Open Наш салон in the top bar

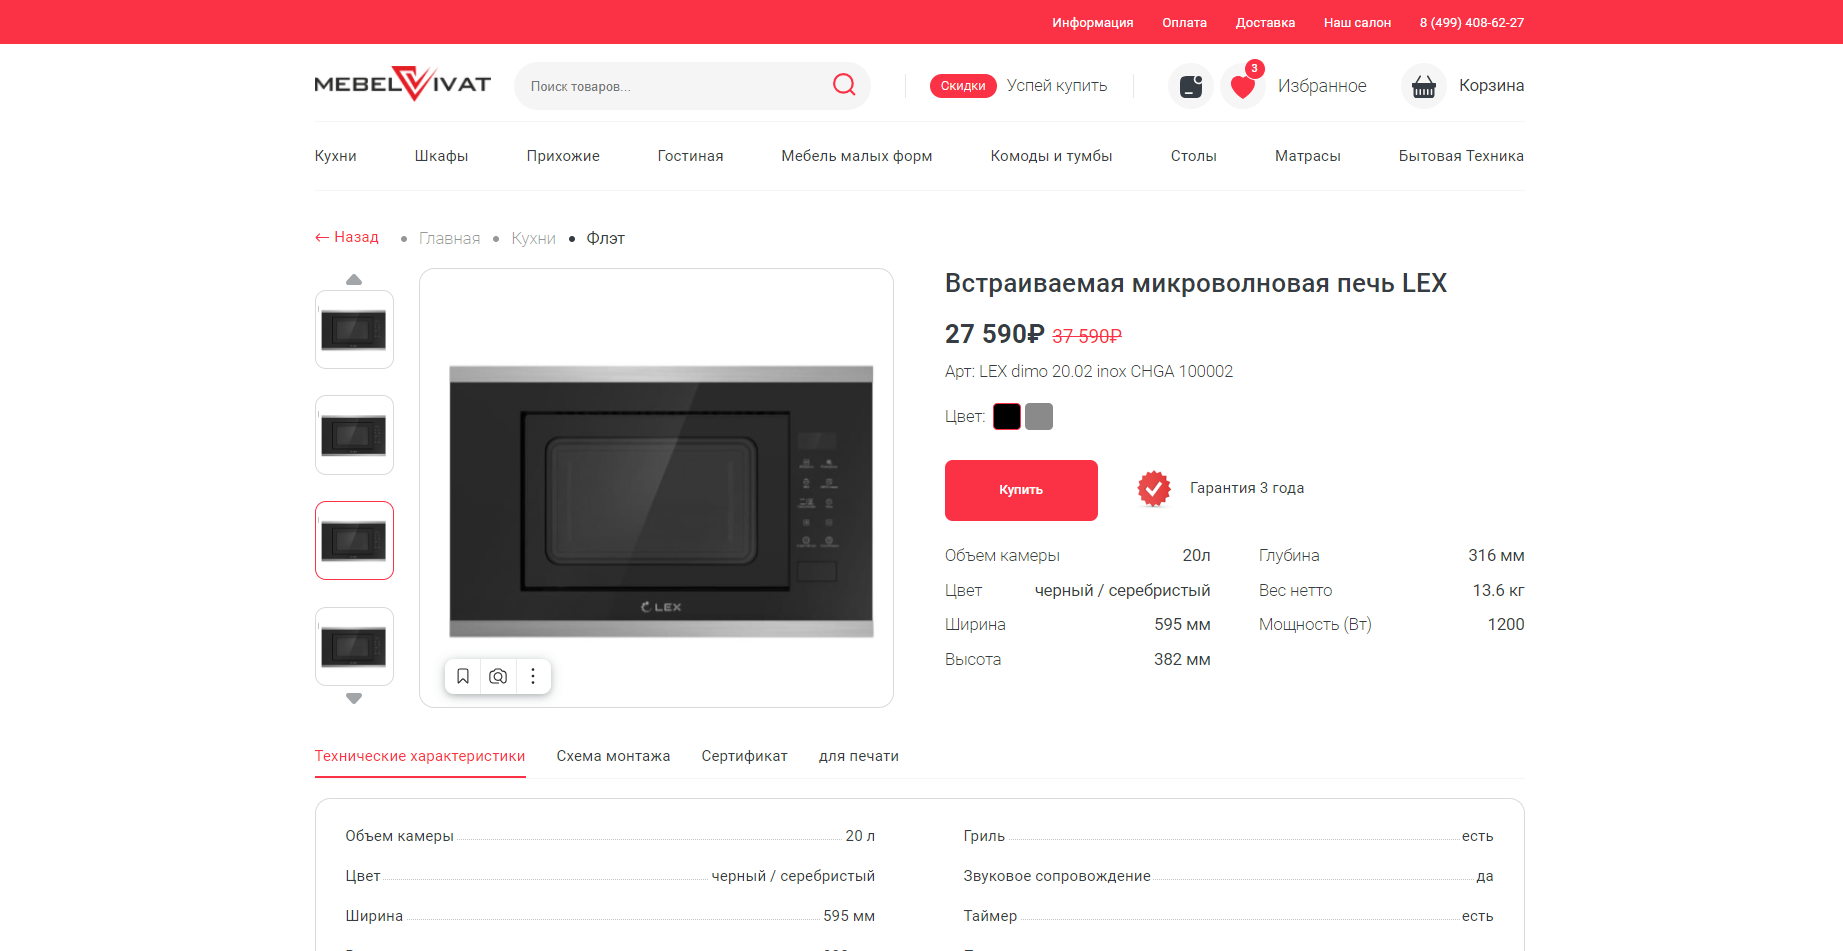[x=1357, y=22]
